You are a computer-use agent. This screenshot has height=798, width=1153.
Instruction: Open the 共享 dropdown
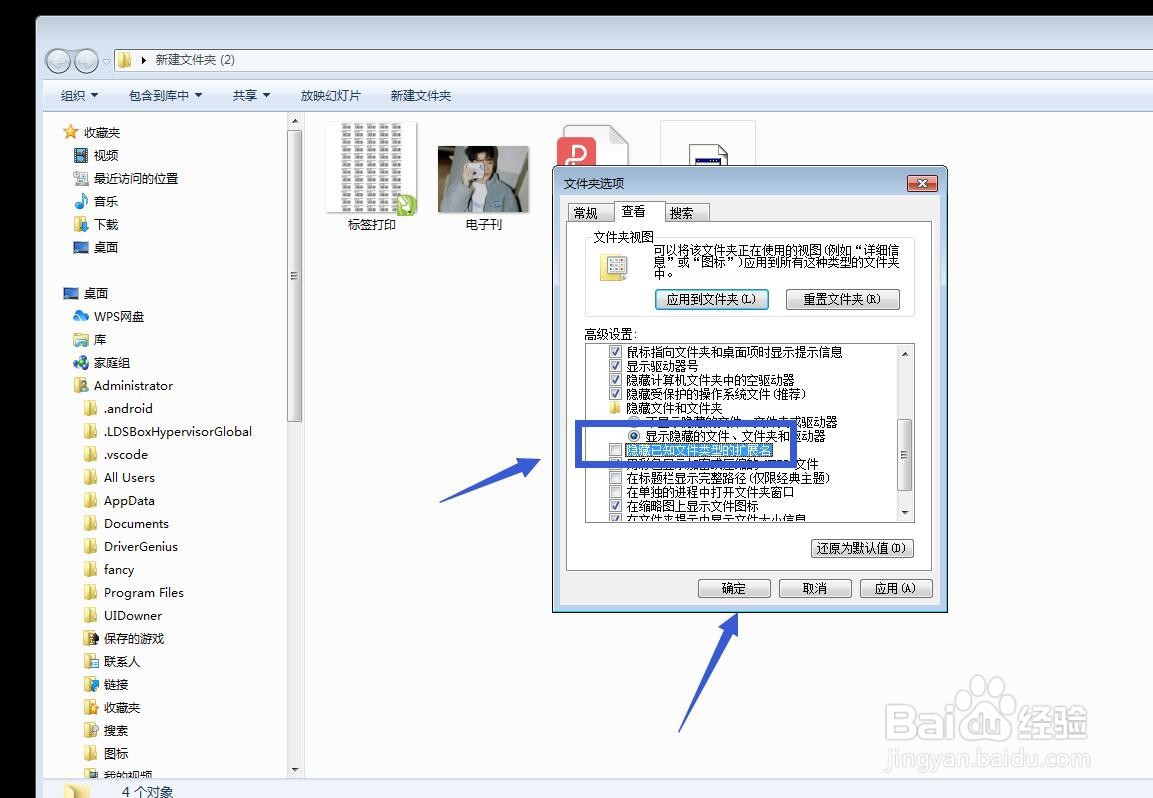coord(250,95)
